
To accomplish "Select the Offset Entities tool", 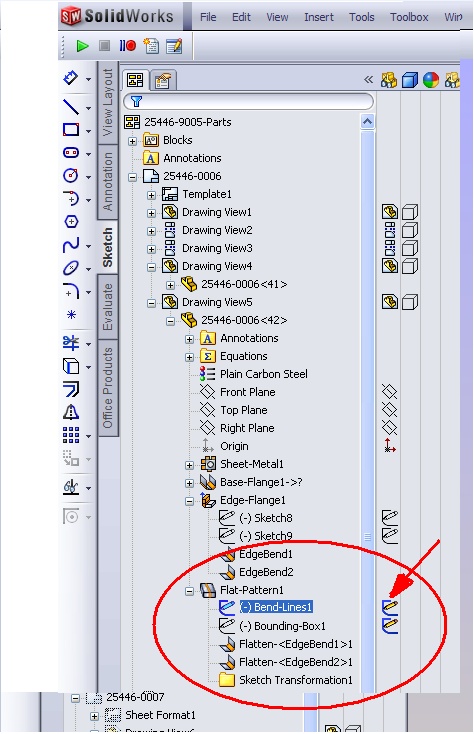I will coord(71,389).
